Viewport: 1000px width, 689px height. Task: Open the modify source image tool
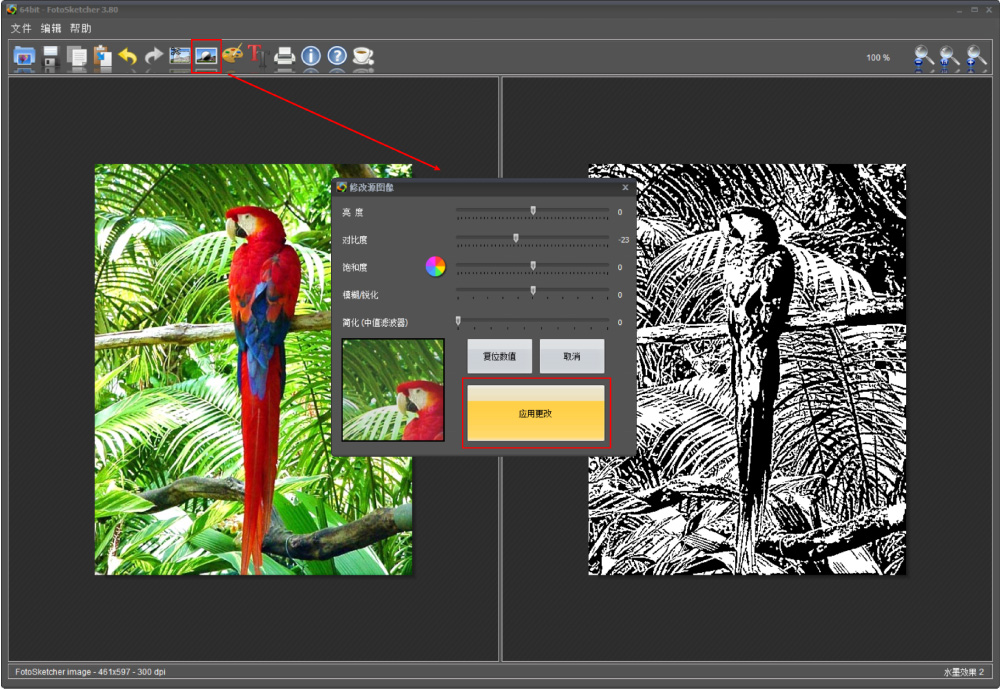click(x=206, y=56)
